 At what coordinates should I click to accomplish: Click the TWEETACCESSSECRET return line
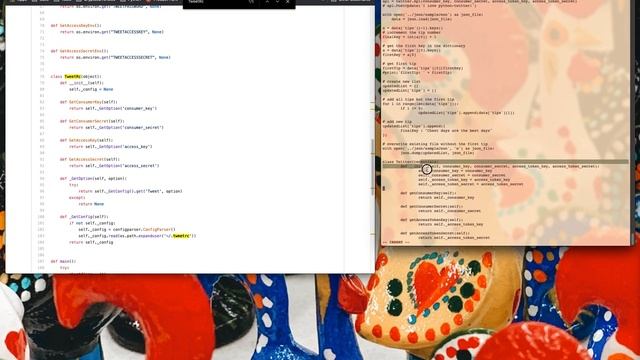[115, 58]
